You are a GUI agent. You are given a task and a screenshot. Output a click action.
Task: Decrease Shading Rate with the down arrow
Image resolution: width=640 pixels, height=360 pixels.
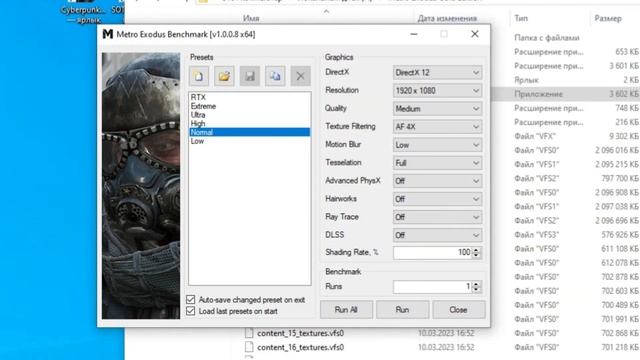(476, 256)
